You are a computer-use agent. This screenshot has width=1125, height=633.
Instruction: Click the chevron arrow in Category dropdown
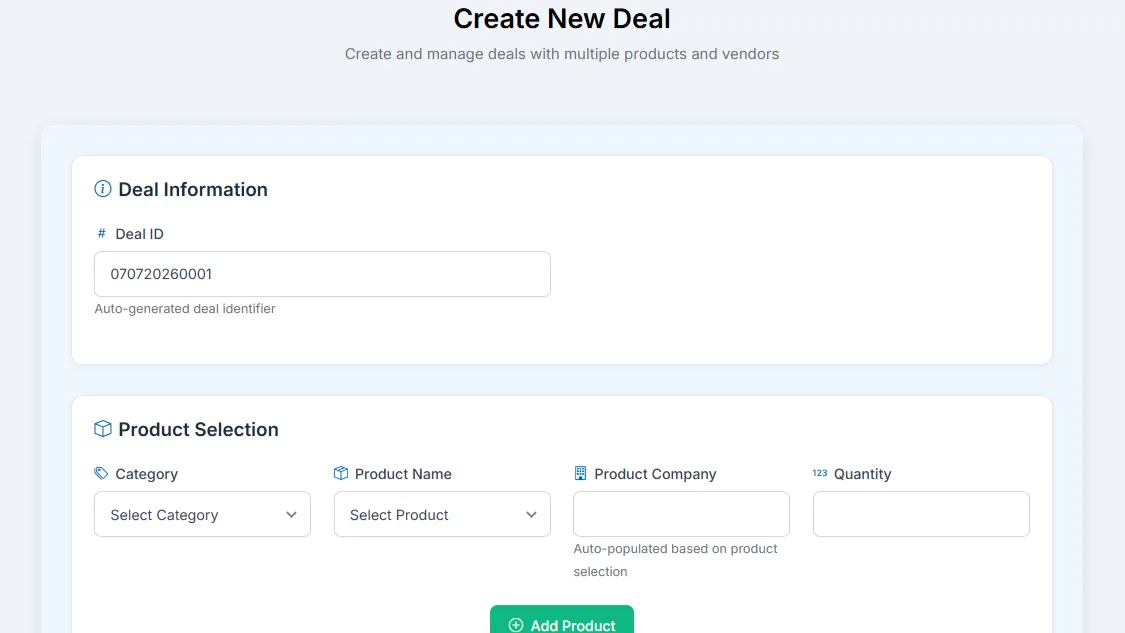291,515
